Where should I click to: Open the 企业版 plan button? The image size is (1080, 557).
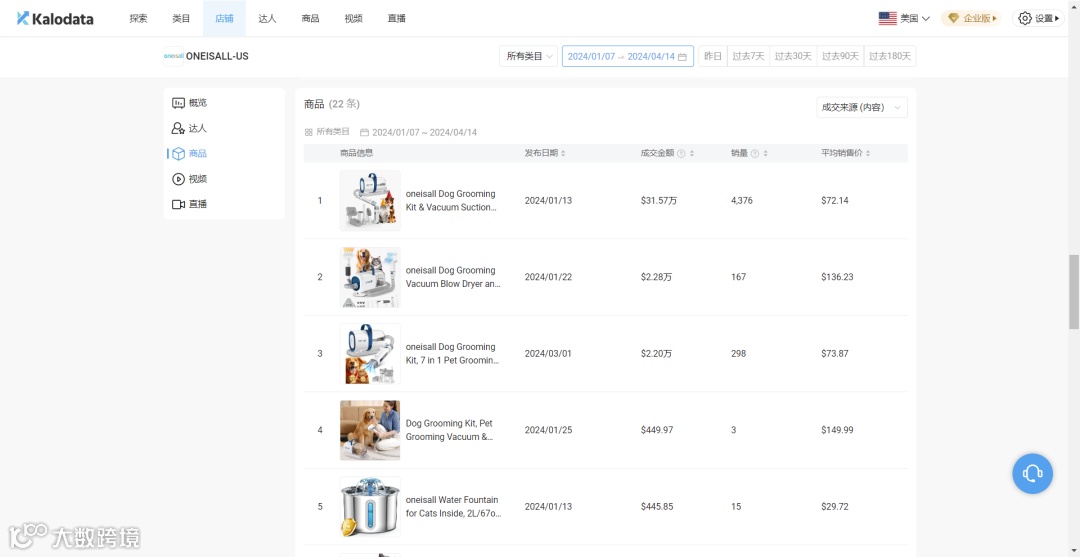pyautogui.click(x=972, y=19)
